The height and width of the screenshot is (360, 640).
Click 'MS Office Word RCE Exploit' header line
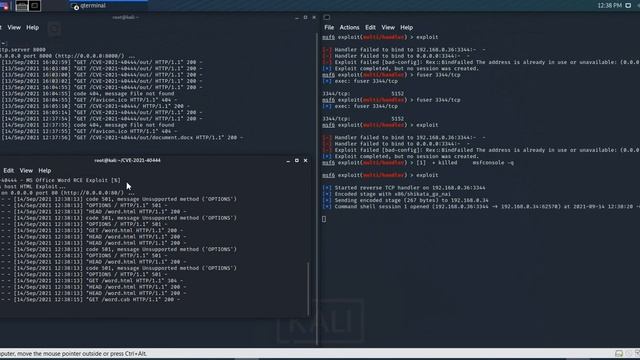pos(60,180)
